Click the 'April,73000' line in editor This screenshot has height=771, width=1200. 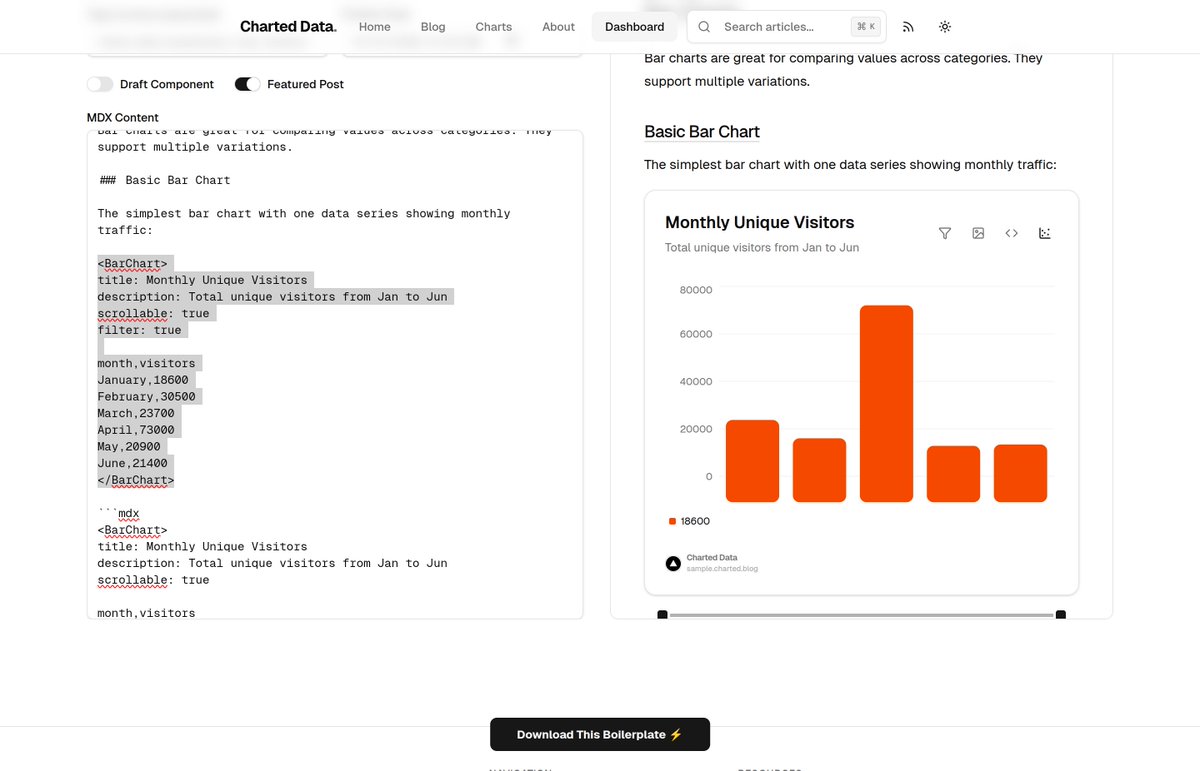pyautogui.click(x=136, y=430)
